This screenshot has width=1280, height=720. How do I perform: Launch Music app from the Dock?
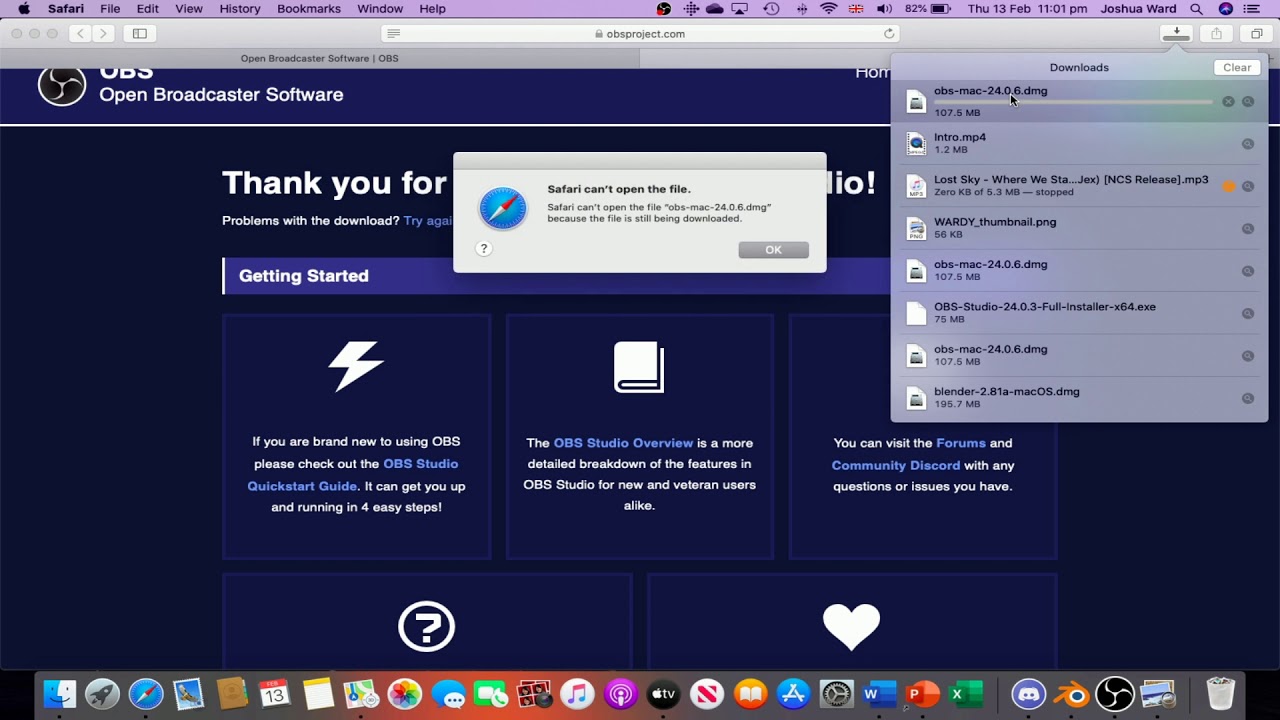pos(577,693)
